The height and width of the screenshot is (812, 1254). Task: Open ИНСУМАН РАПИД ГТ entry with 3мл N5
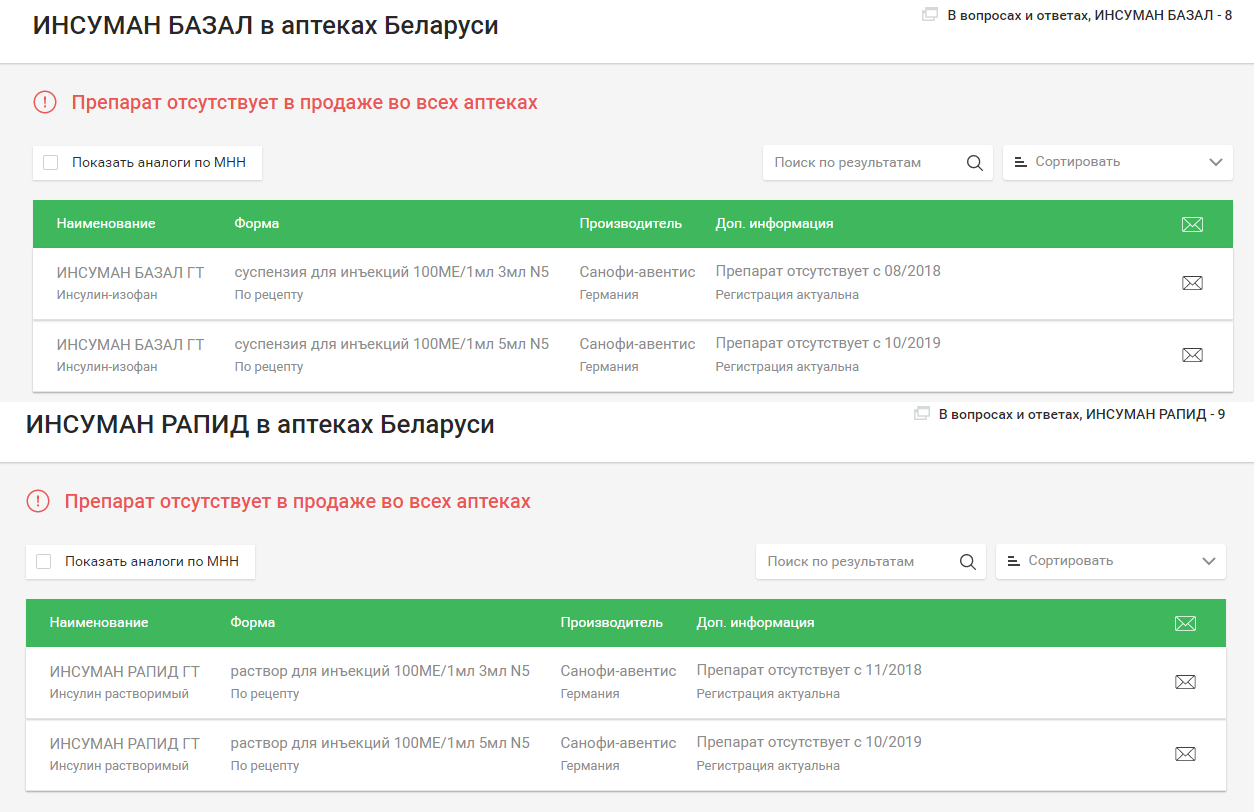pos(125,671)
